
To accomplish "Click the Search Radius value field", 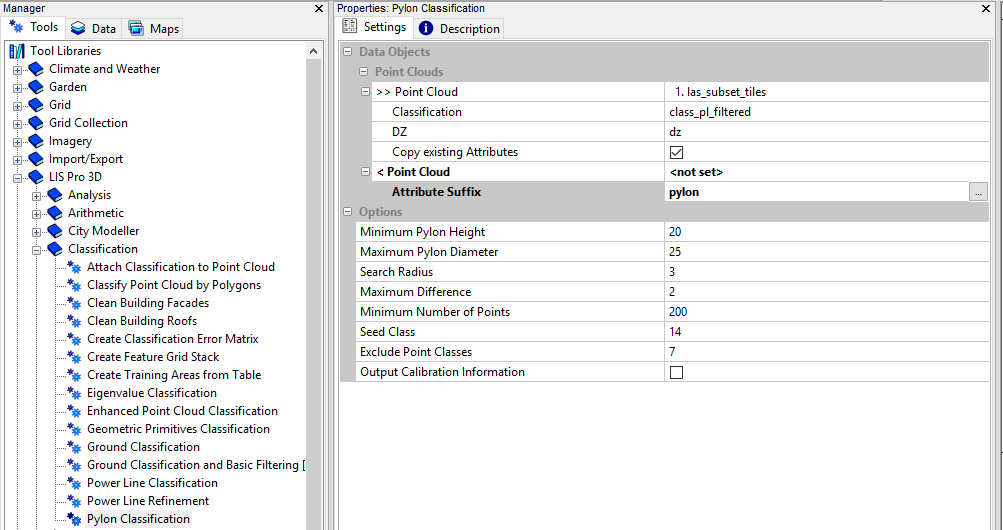I will click(x=827, y=272).
